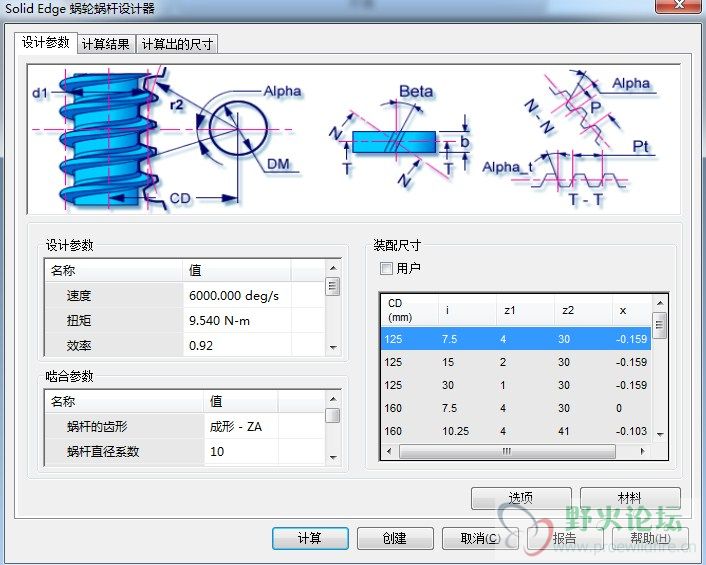Click the 报告 button
The height and width of the screenshot is (565, 706).
565,538
